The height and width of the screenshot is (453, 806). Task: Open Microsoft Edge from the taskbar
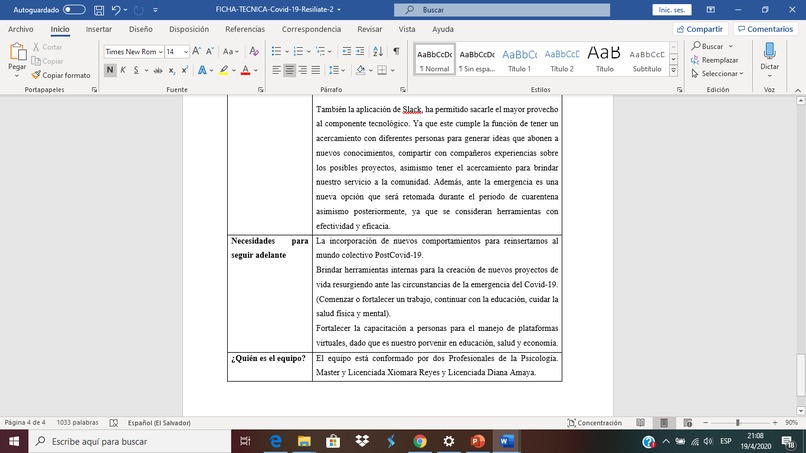coord(276,441)
